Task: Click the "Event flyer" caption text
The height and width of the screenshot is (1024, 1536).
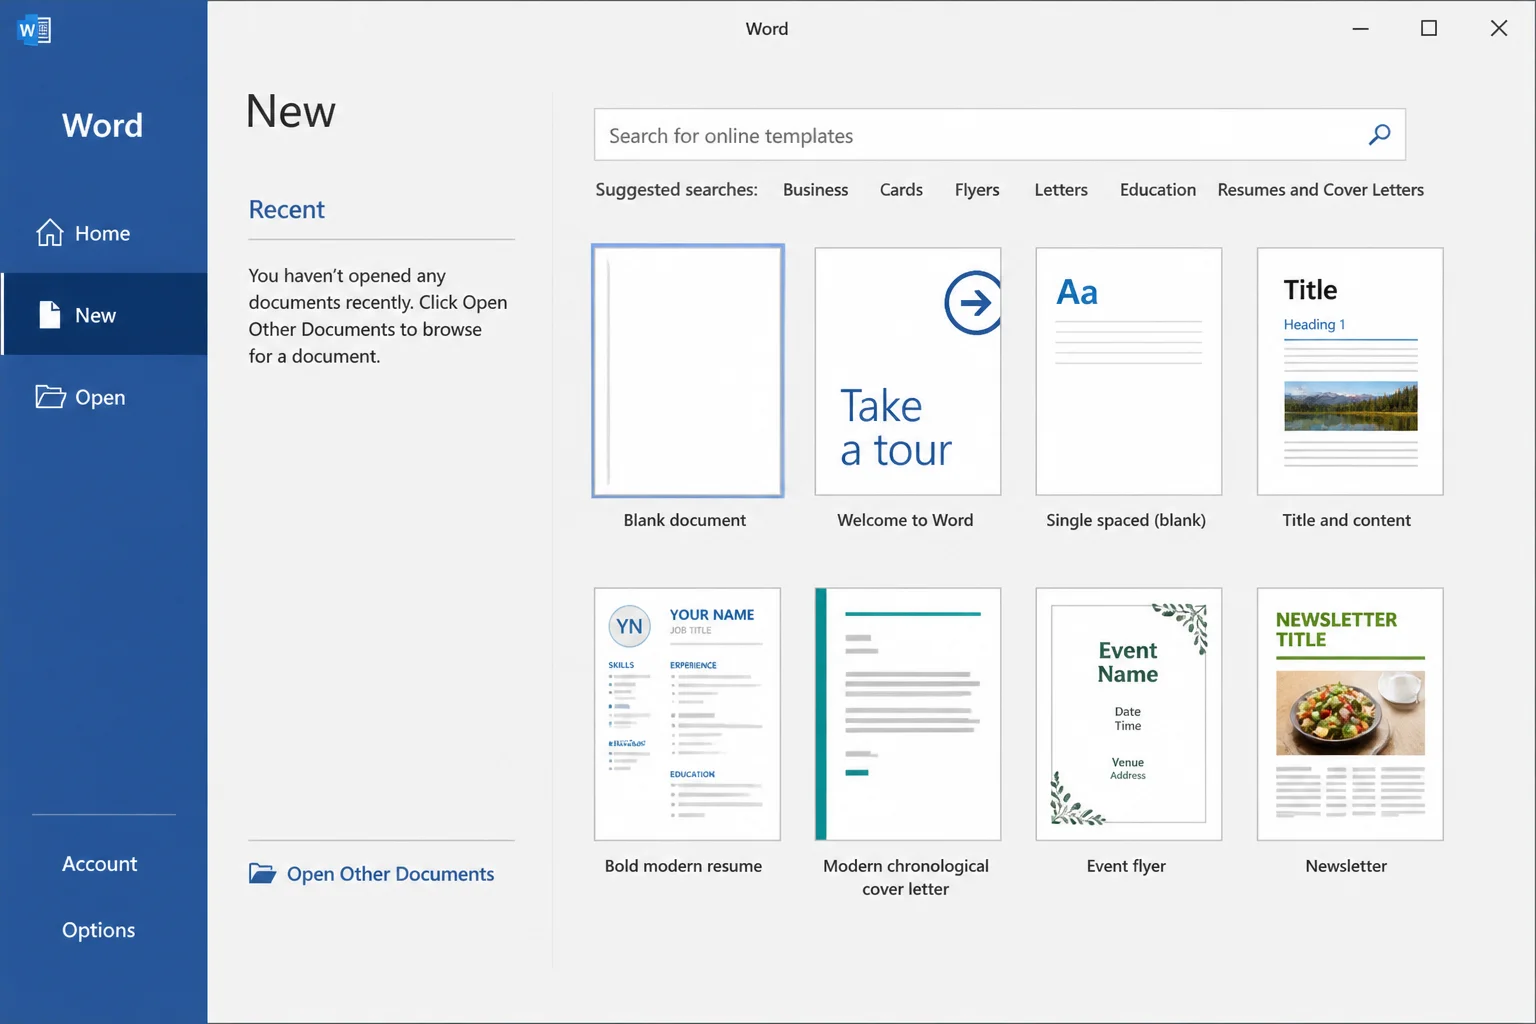Action: point(1126,865)
